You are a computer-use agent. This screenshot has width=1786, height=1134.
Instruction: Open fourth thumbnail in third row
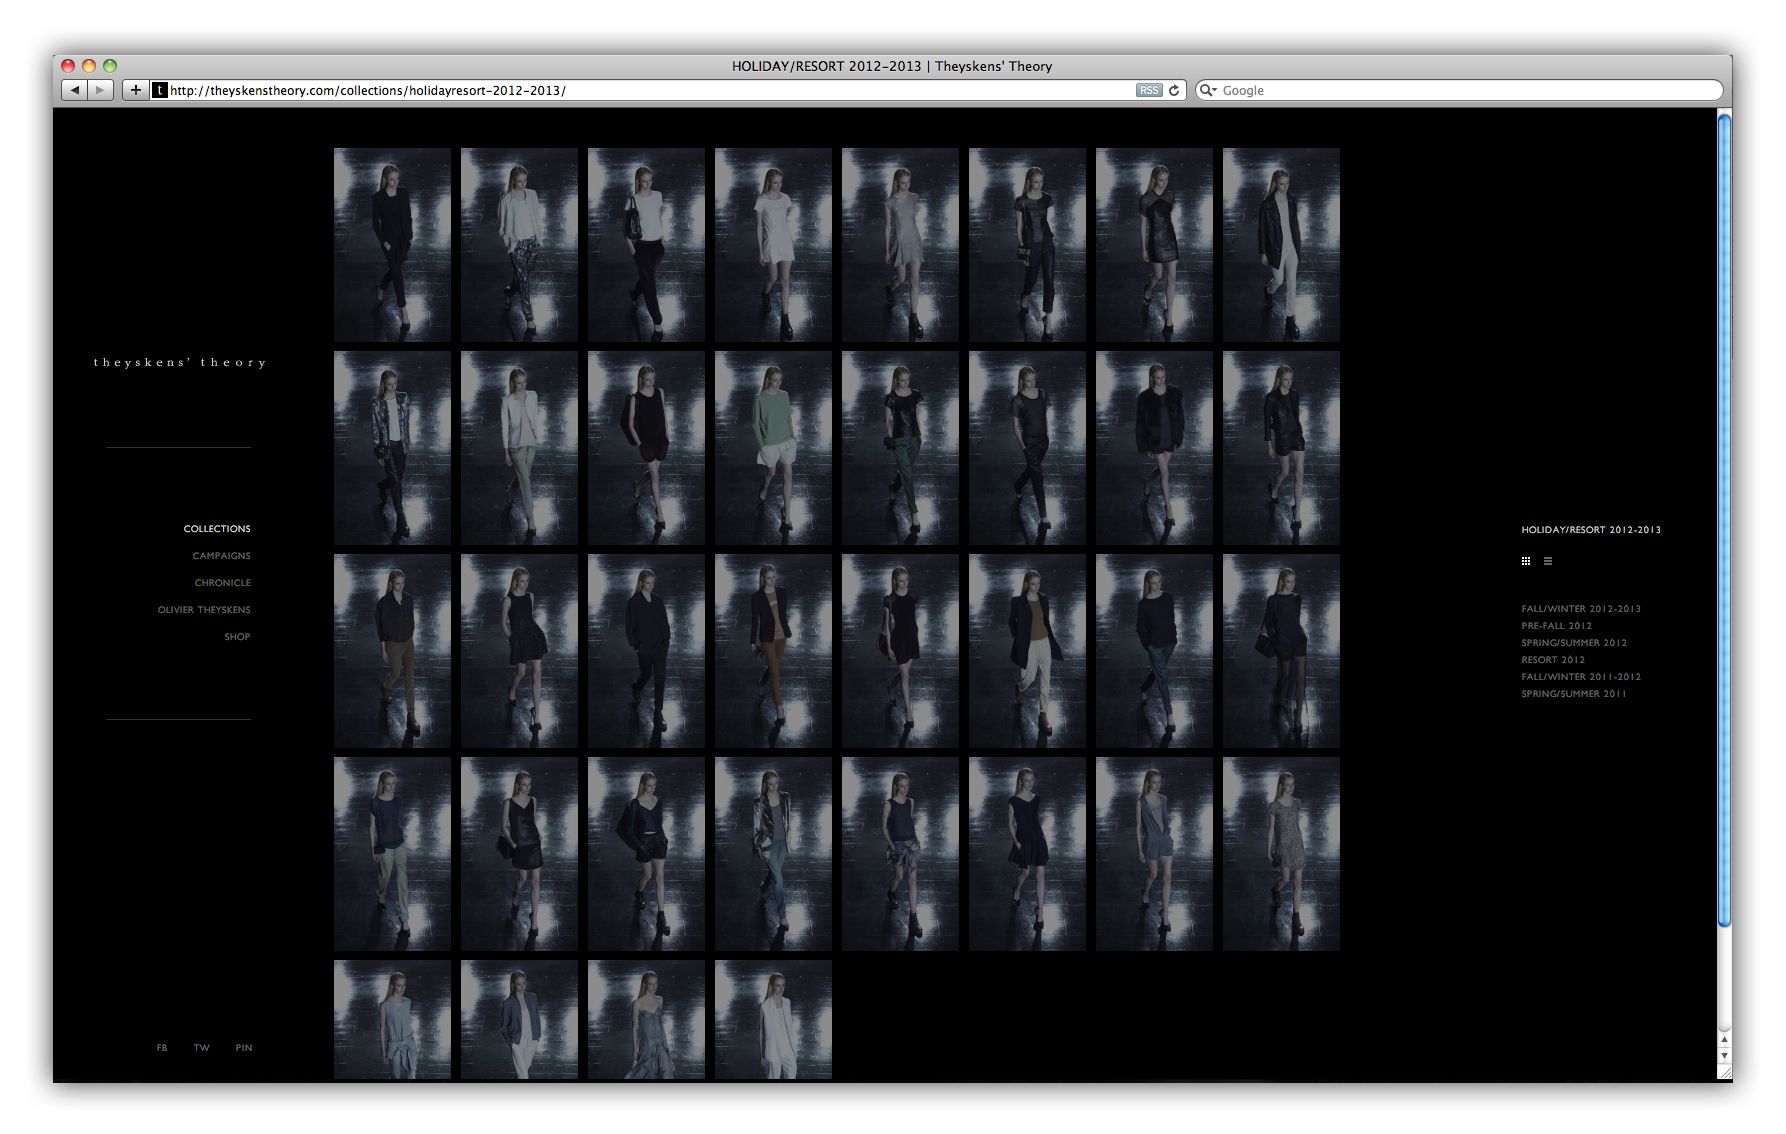tap(773, 651)
